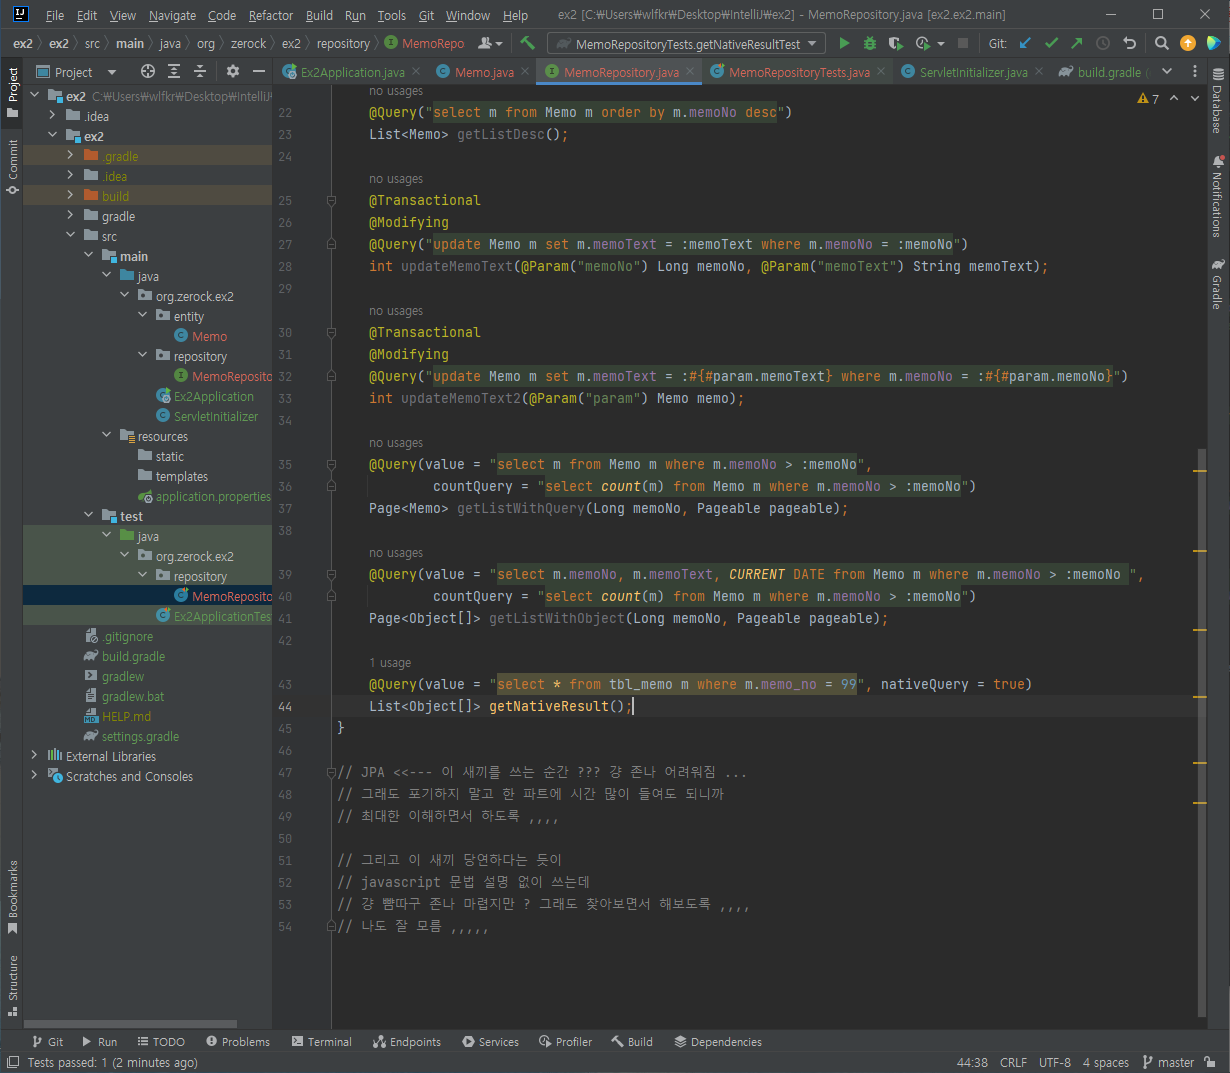This screenshot has height=1073, width=1230.
Task: Expand the .gradle folder node
Action: point(70,156)
